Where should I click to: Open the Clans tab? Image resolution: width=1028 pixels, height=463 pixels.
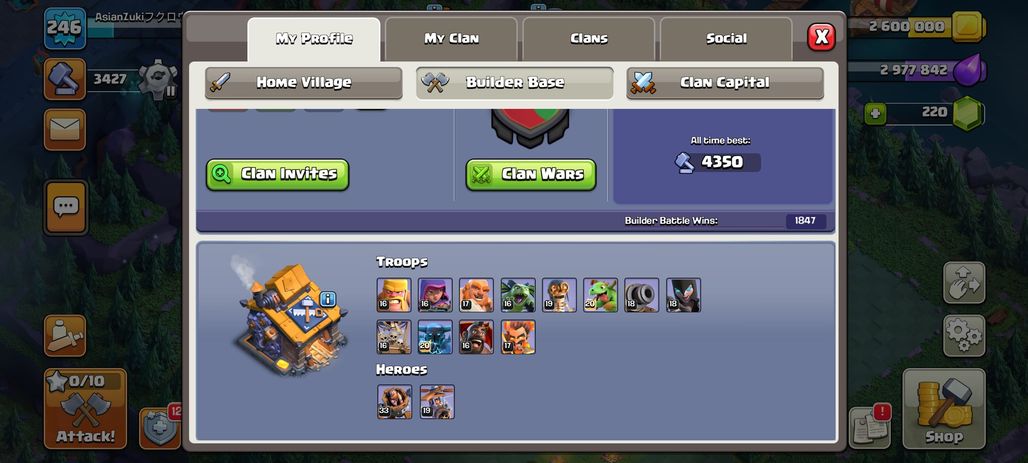(x=589, y=39)
